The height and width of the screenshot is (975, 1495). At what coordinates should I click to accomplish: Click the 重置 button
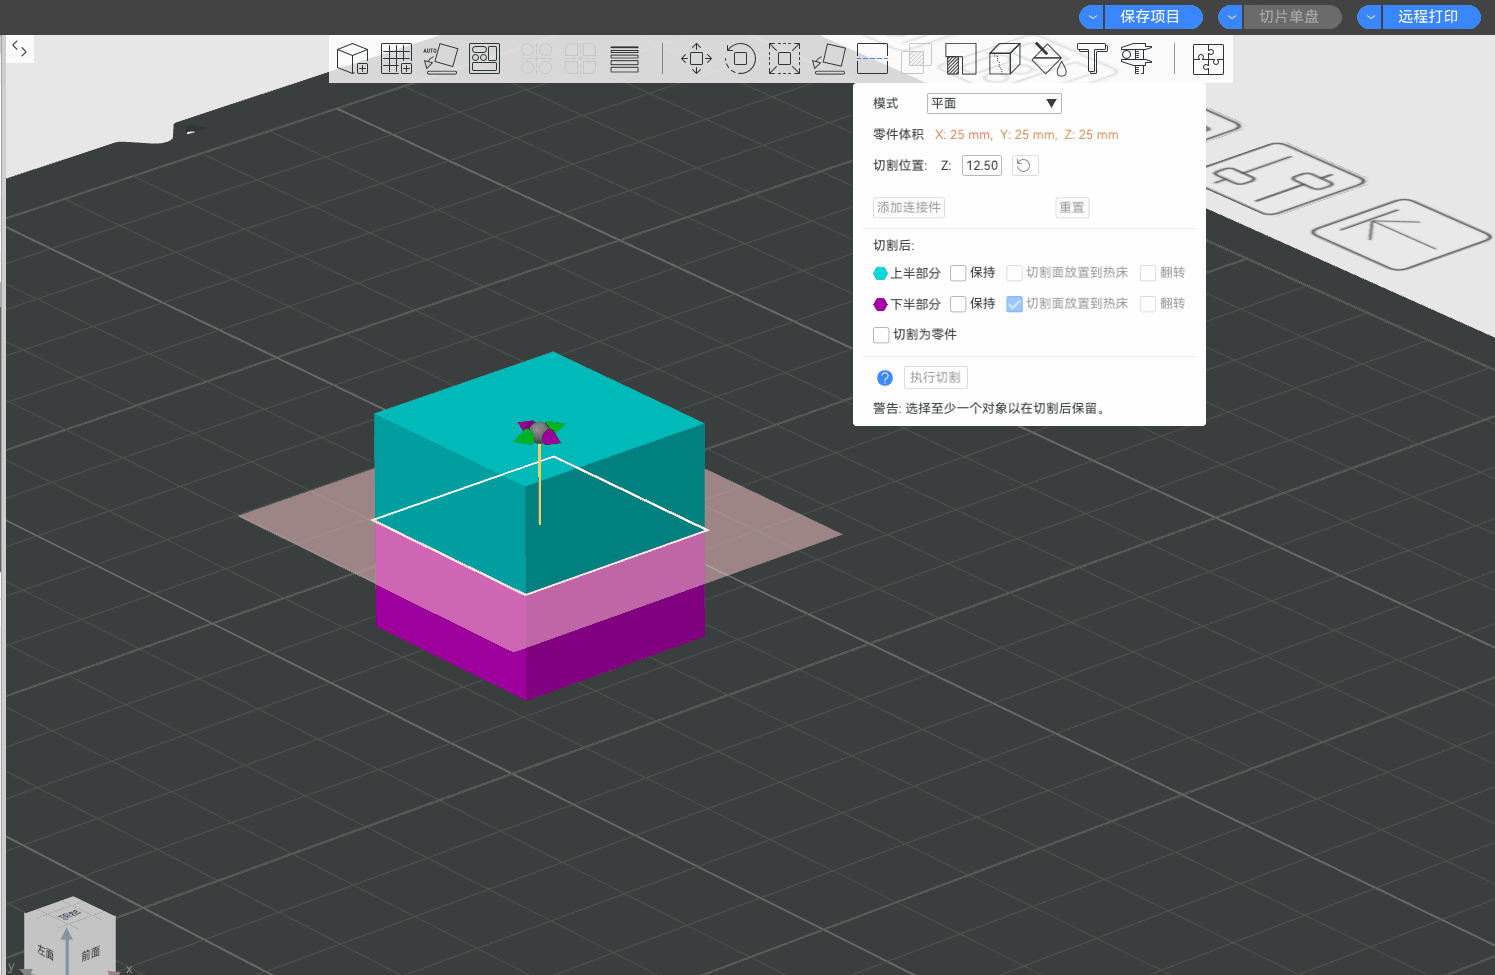[1072, 208]
